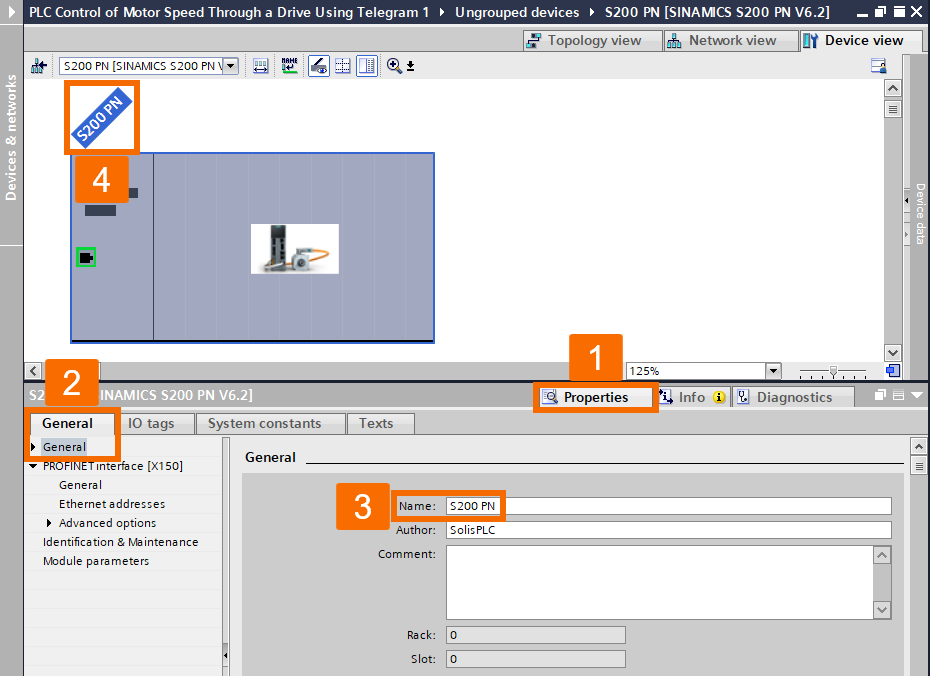This screenshot has height=676, width=930.
Task: Click the properties panel scroll options icon
Action: [919, 466]
